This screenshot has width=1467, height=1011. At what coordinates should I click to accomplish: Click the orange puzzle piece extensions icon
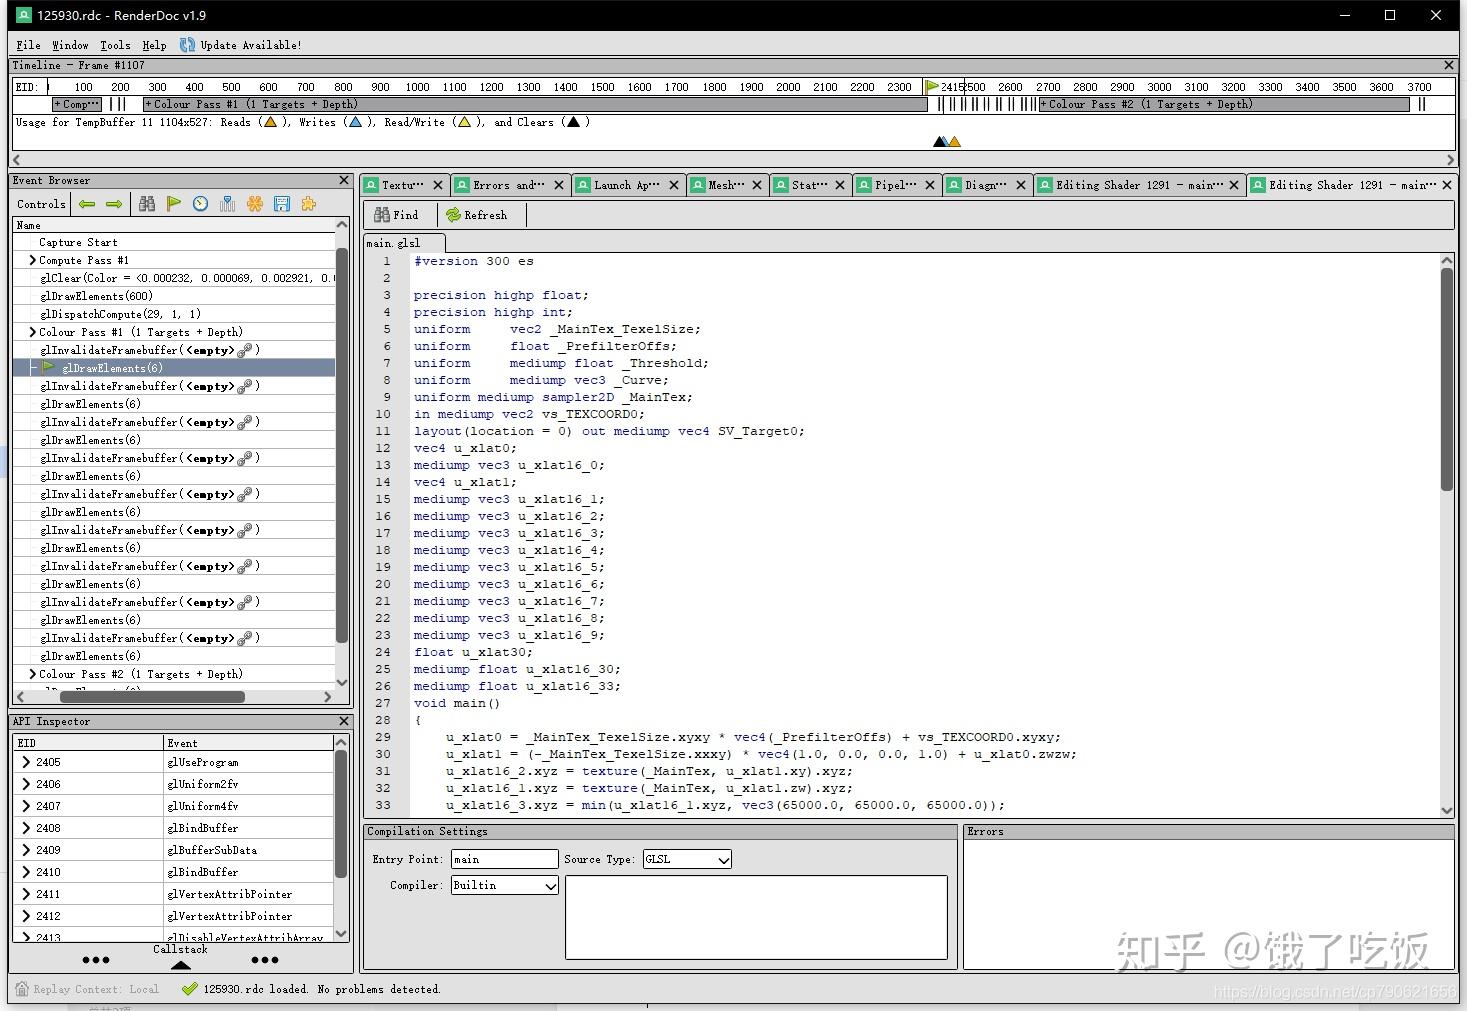click(x=309, y=204)
